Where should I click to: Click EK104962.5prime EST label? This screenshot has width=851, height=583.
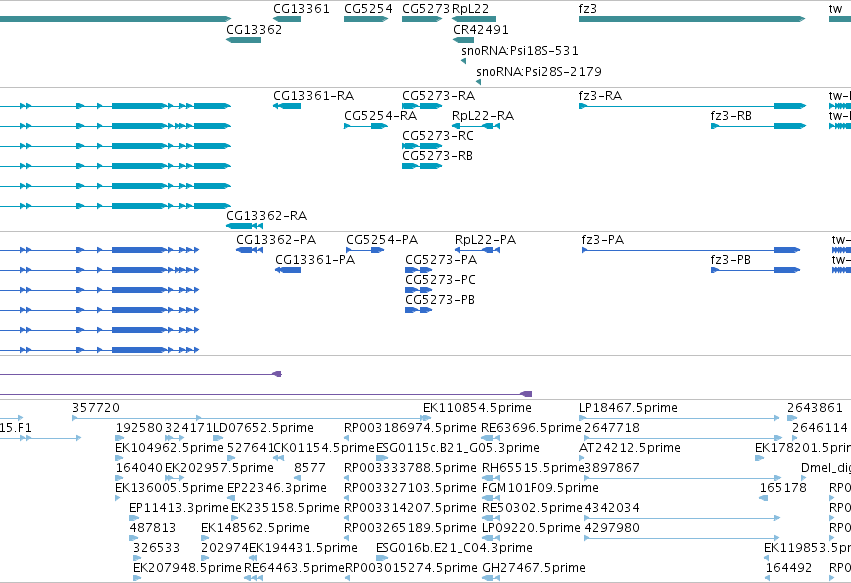[169, 448]
